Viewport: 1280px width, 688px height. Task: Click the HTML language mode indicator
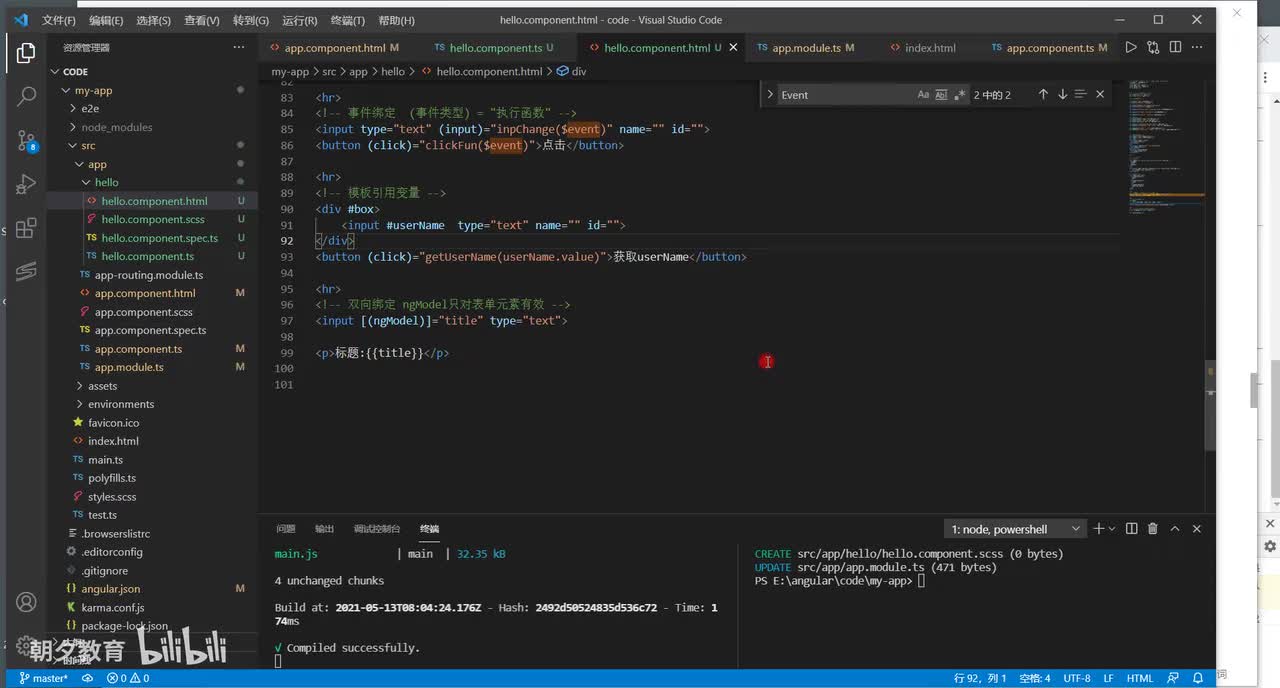click(1140, 678)
